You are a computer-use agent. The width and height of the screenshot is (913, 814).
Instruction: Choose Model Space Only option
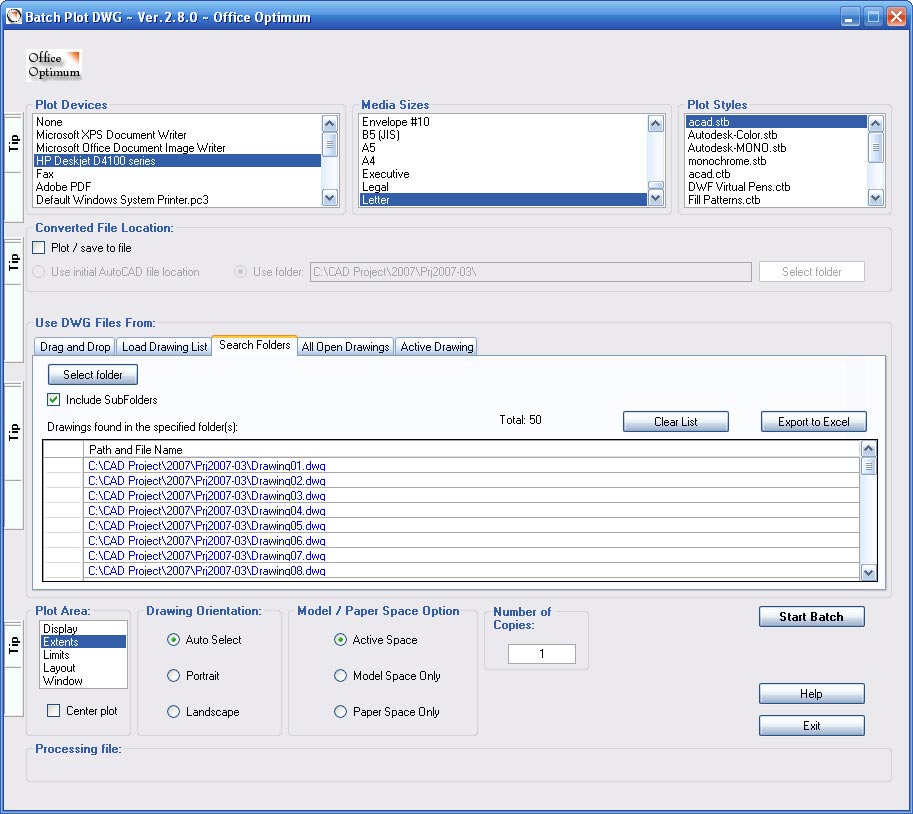click(x=340, y=675)
